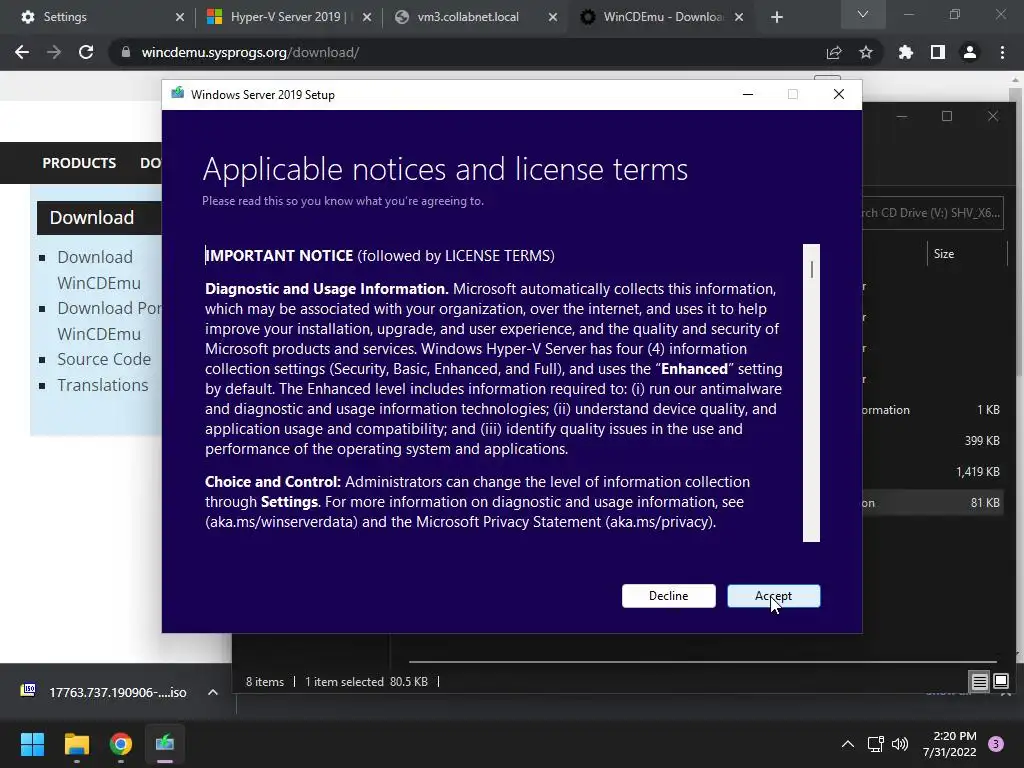Select the 1 KB file in Explorer
Image resolution: width=1024 pixels, height=768 pixels.
tap(931, 410)
